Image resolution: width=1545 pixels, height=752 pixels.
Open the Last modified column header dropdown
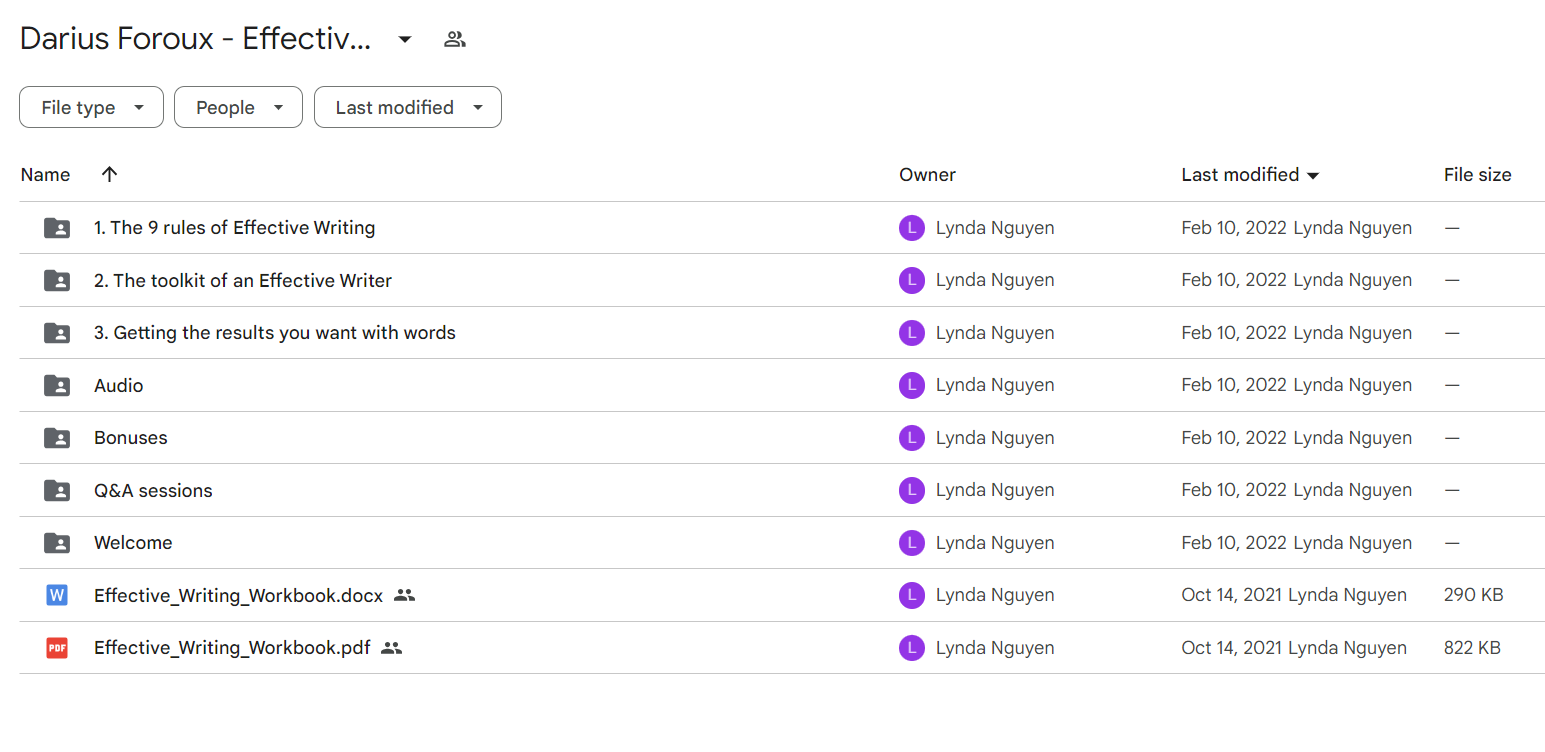tap(1250, 175)
